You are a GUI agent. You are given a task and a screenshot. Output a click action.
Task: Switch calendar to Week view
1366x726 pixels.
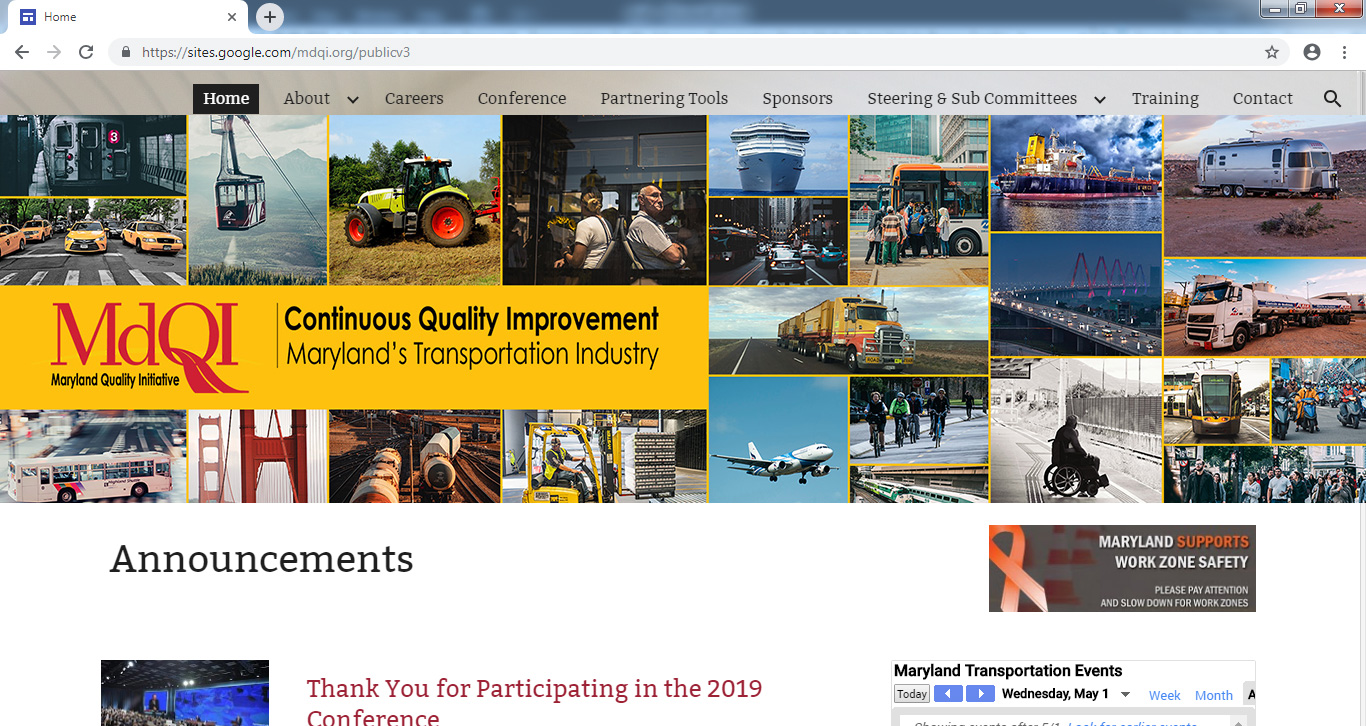pyautogui.click(x=1165, y=695)
